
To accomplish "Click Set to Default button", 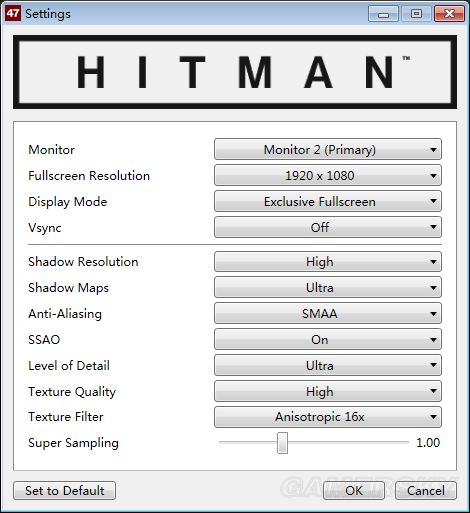I will pyautogui.click(x=65, y=491).
